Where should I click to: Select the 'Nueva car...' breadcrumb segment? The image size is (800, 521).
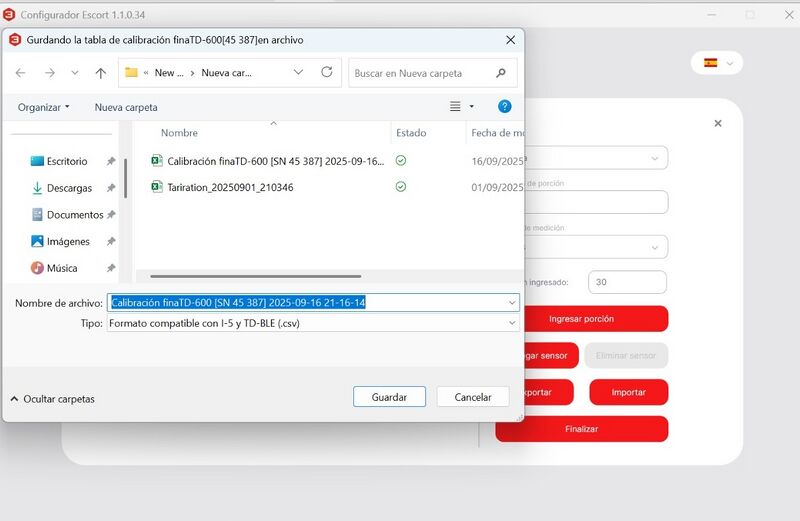point(227,73)
